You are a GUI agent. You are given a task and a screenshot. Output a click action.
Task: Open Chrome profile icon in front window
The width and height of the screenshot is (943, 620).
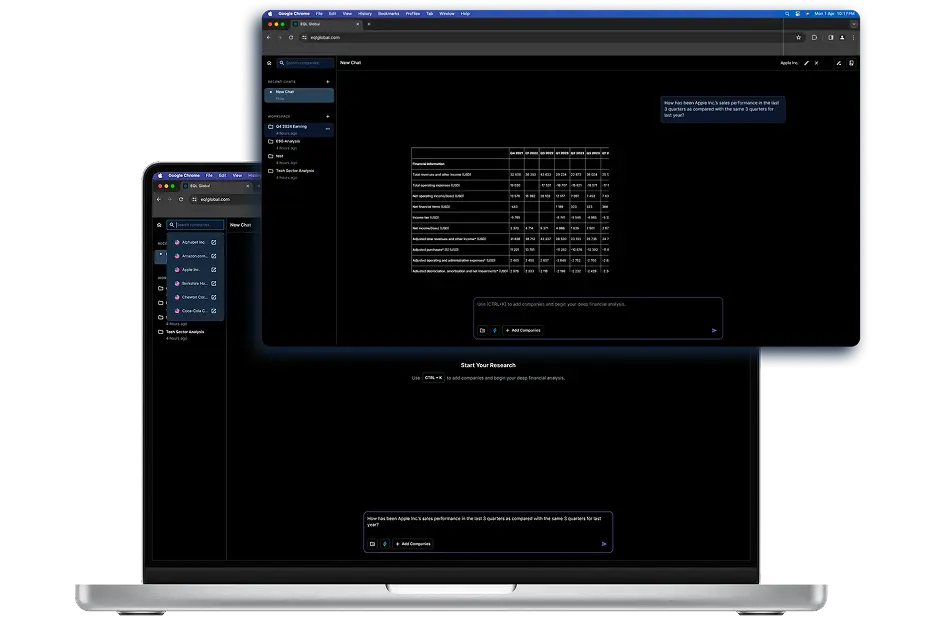coord(842,37)
